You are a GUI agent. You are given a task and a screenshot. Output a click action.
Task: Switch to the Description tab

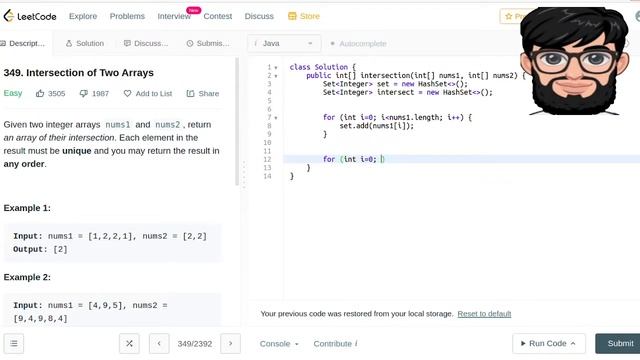click(24, 43)
